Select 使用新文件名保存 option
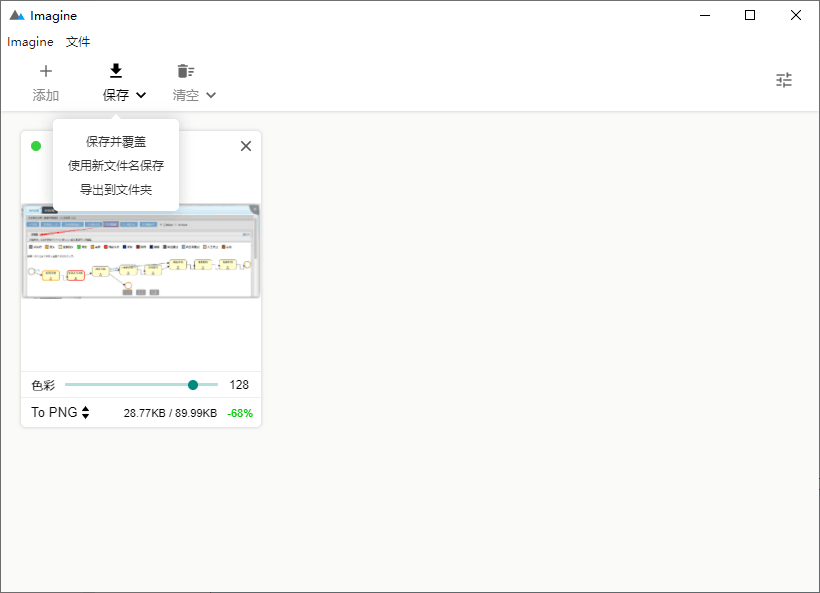The width and height of the screenshot is (820, 593). (x=116, y=166)
